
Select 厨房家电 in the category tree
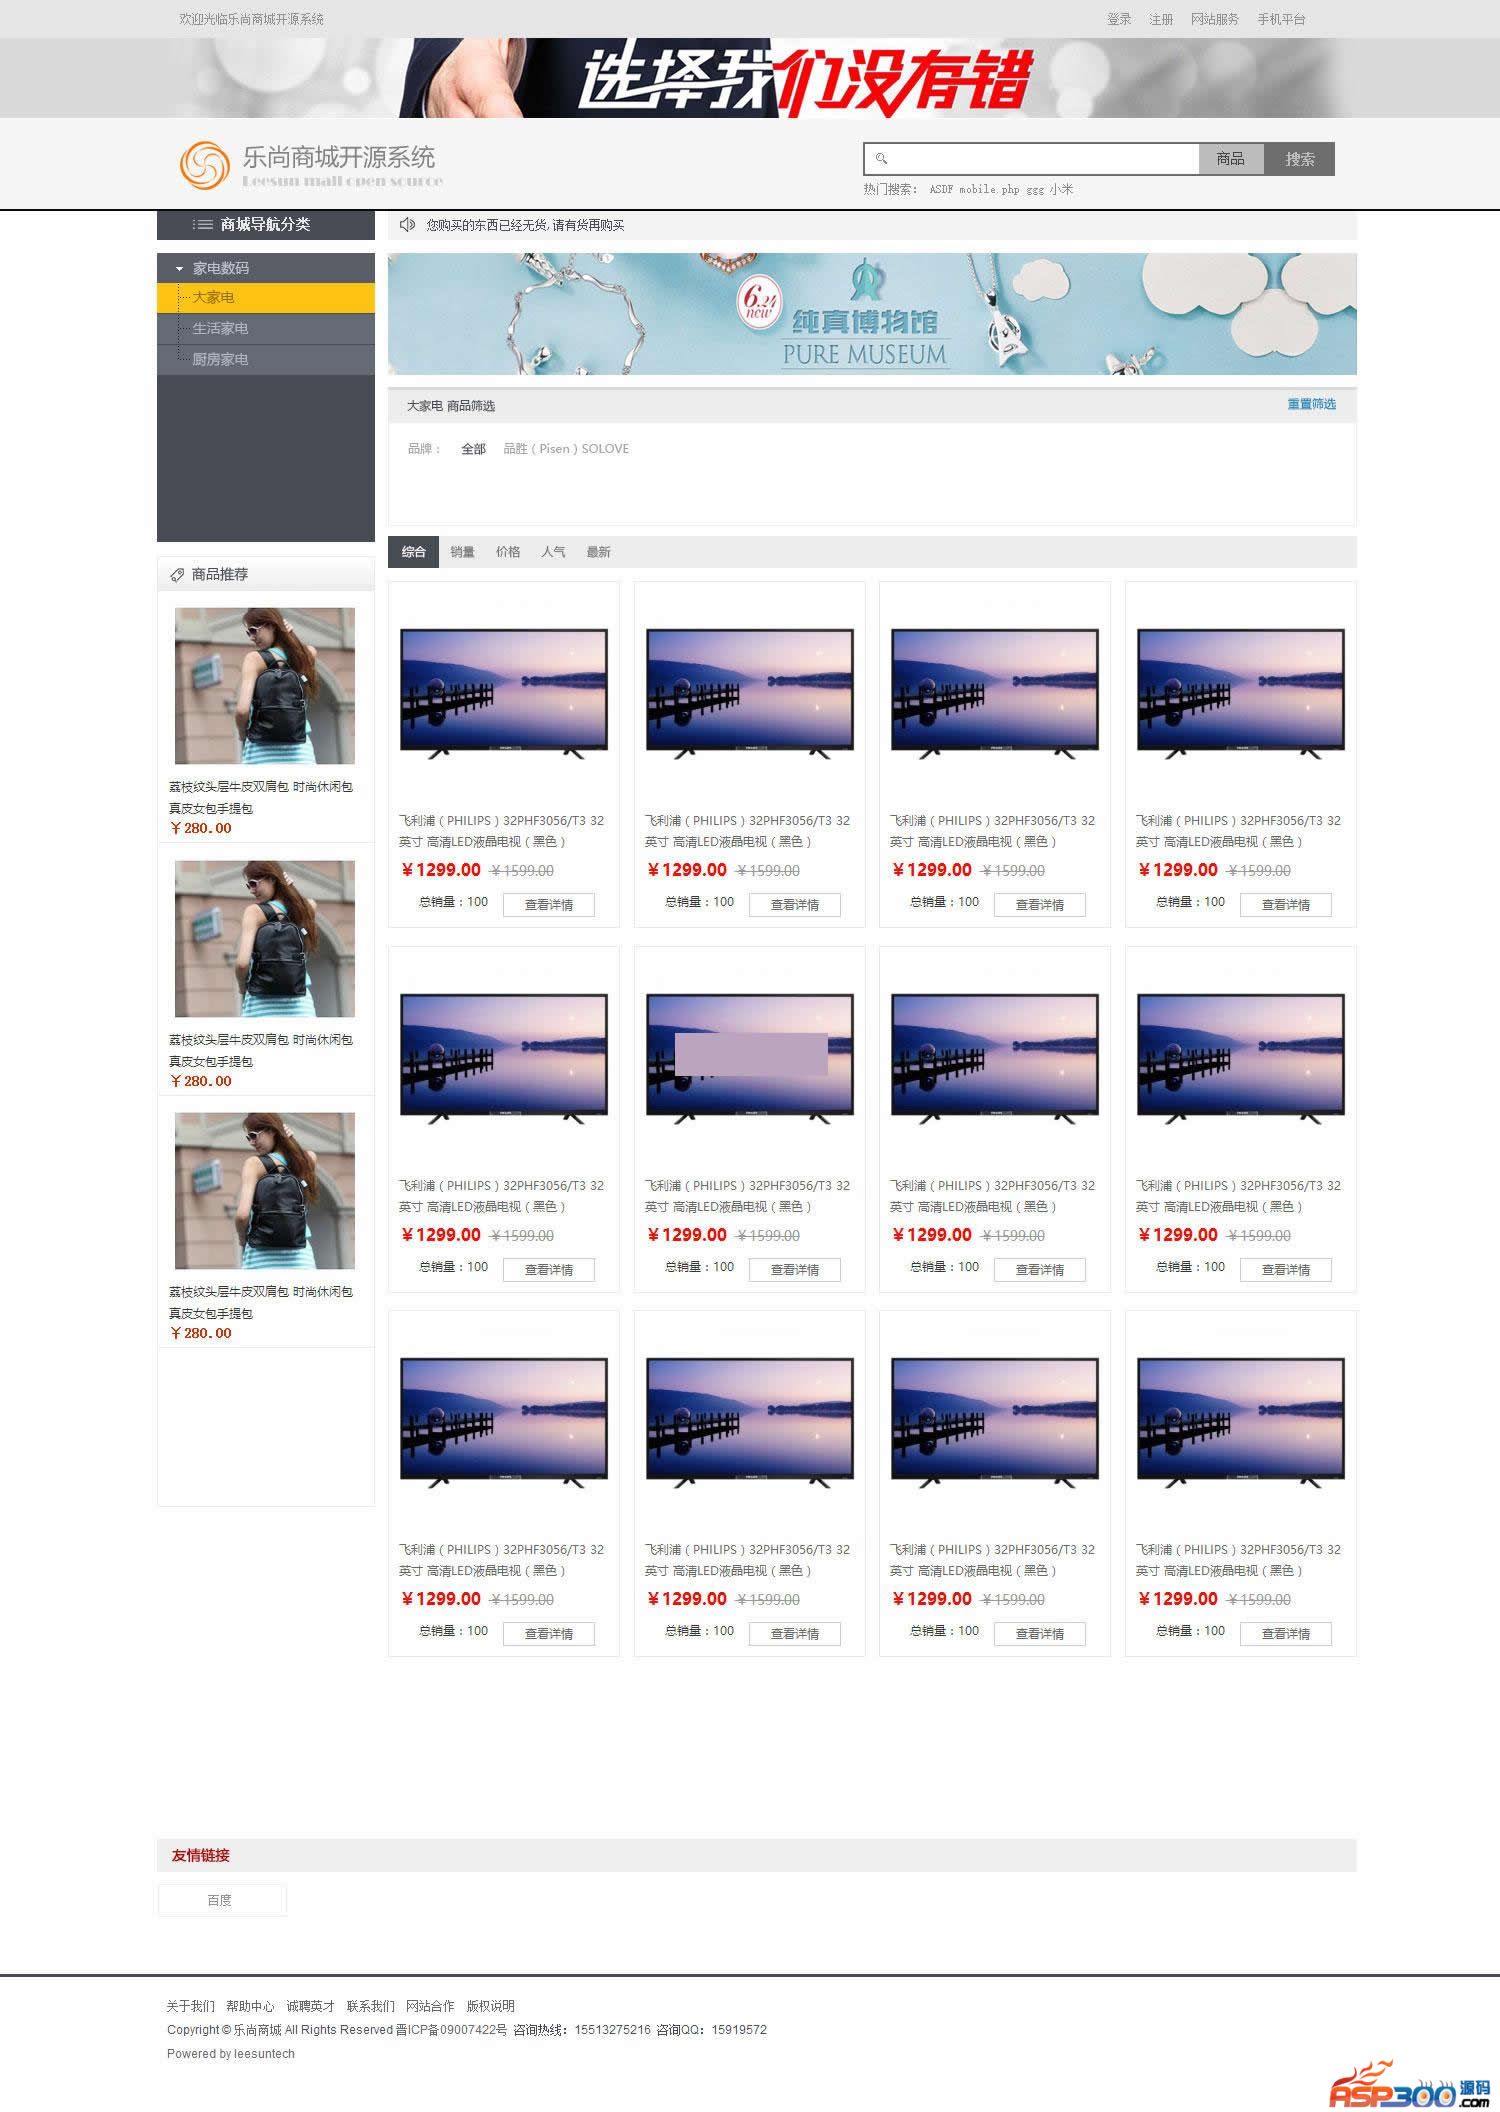(x=266, y=360)
